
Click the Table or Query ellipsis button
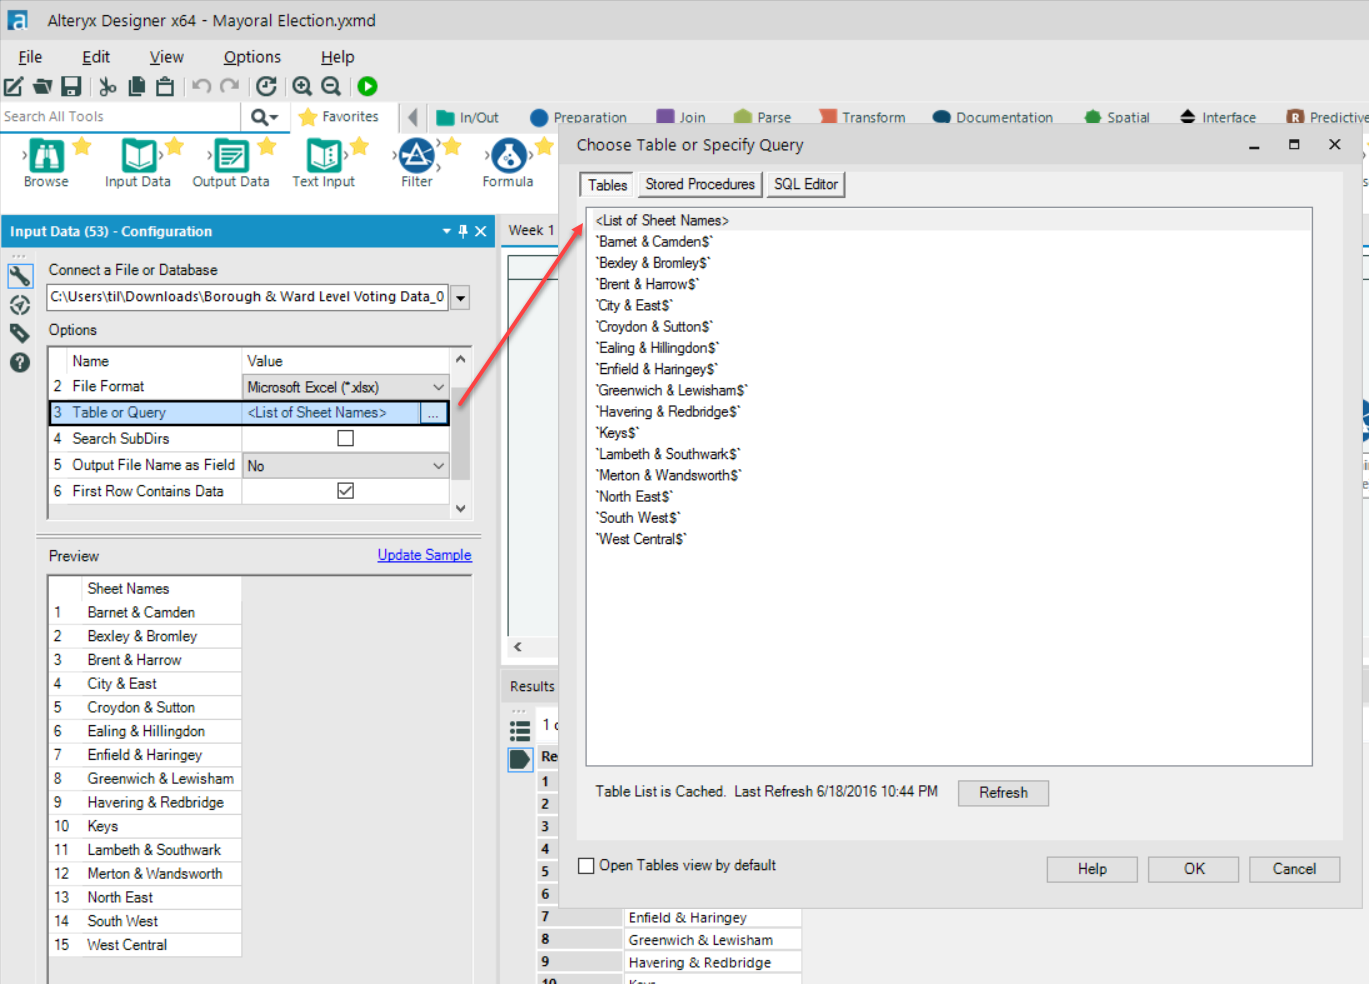click(x=433, y=413)
